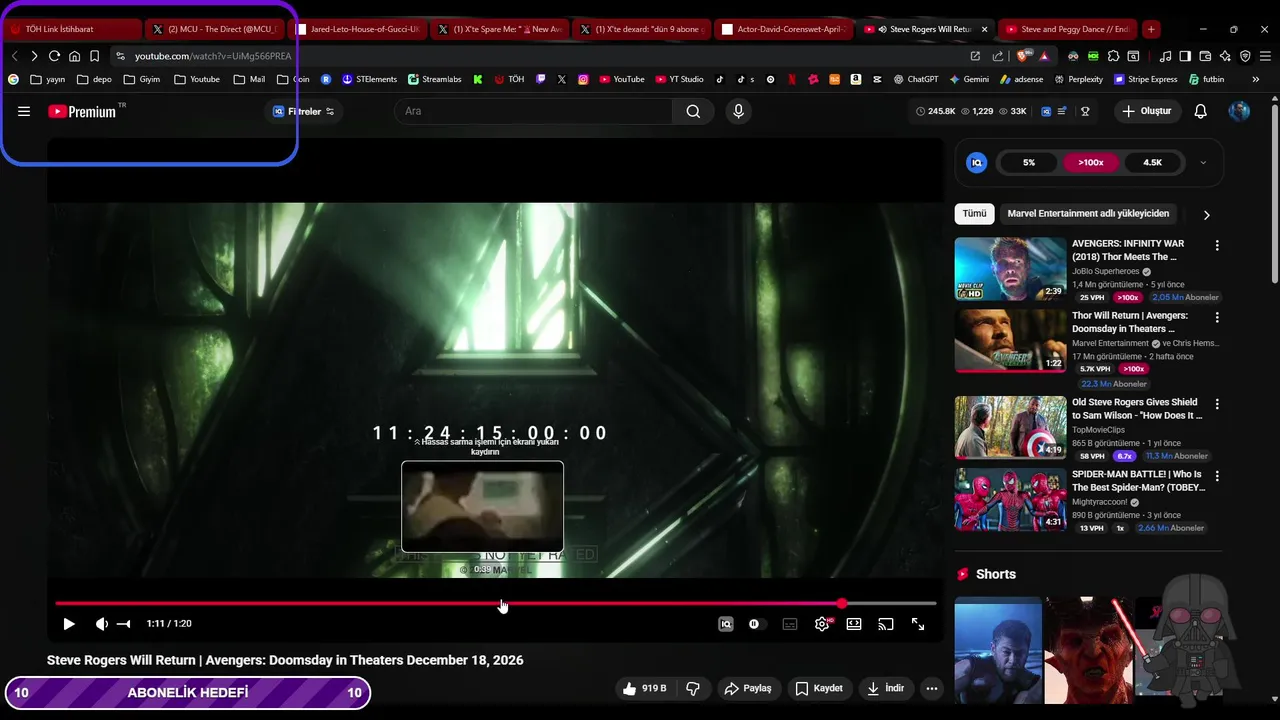Click the >100x vidIQ pill
Image resolution: width=1280 pixels, height=720 pixels.
1090,162
